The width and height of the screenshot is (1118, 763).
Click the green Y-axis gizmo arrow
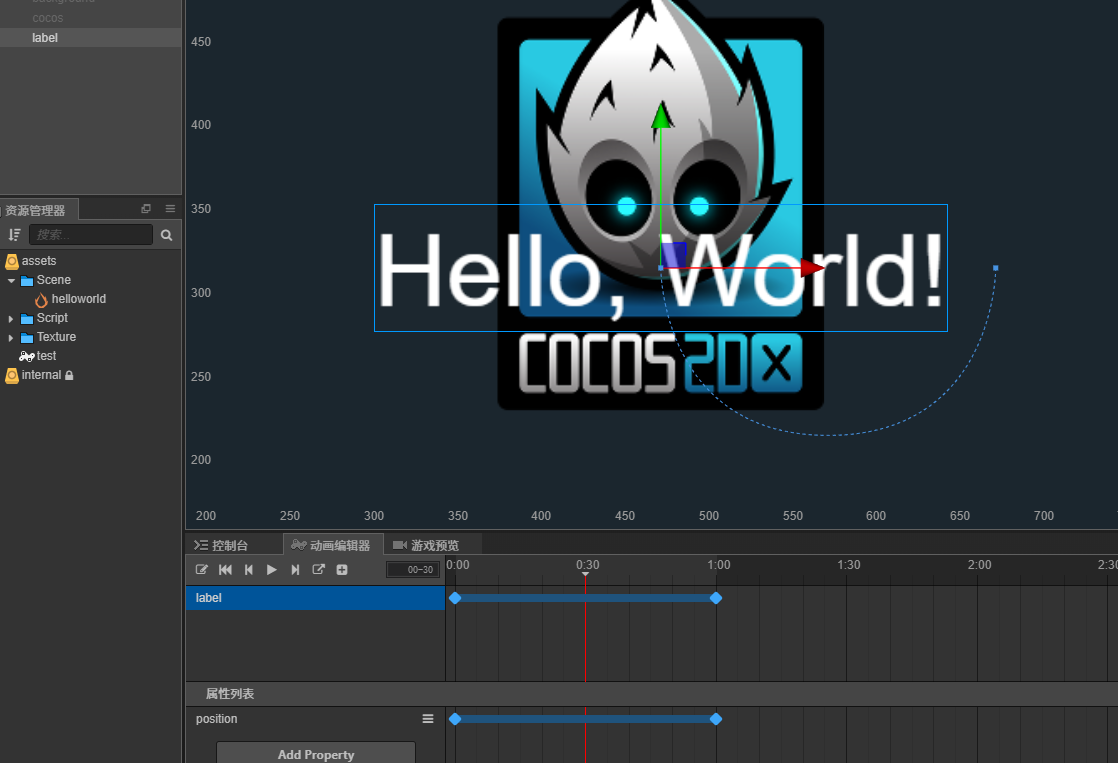point(661,116)
